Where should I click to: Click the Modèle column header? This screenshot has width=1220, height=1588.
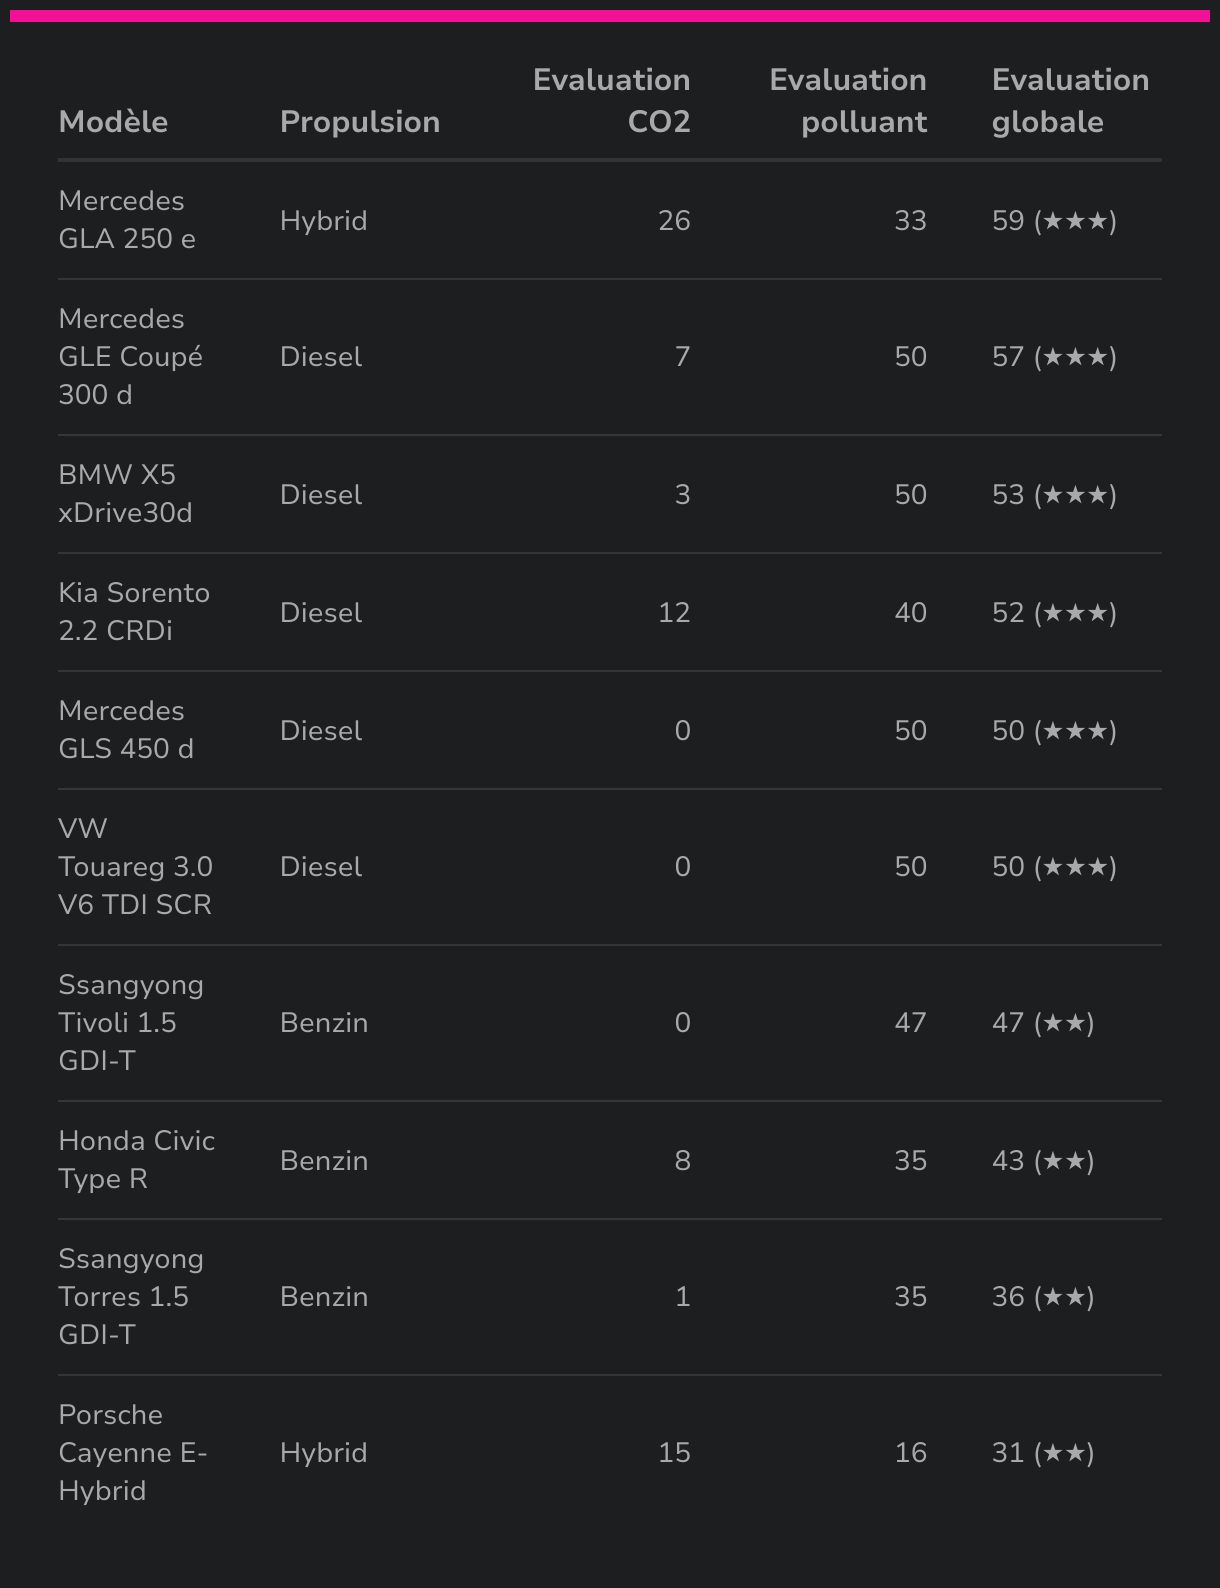pos(113,122)
